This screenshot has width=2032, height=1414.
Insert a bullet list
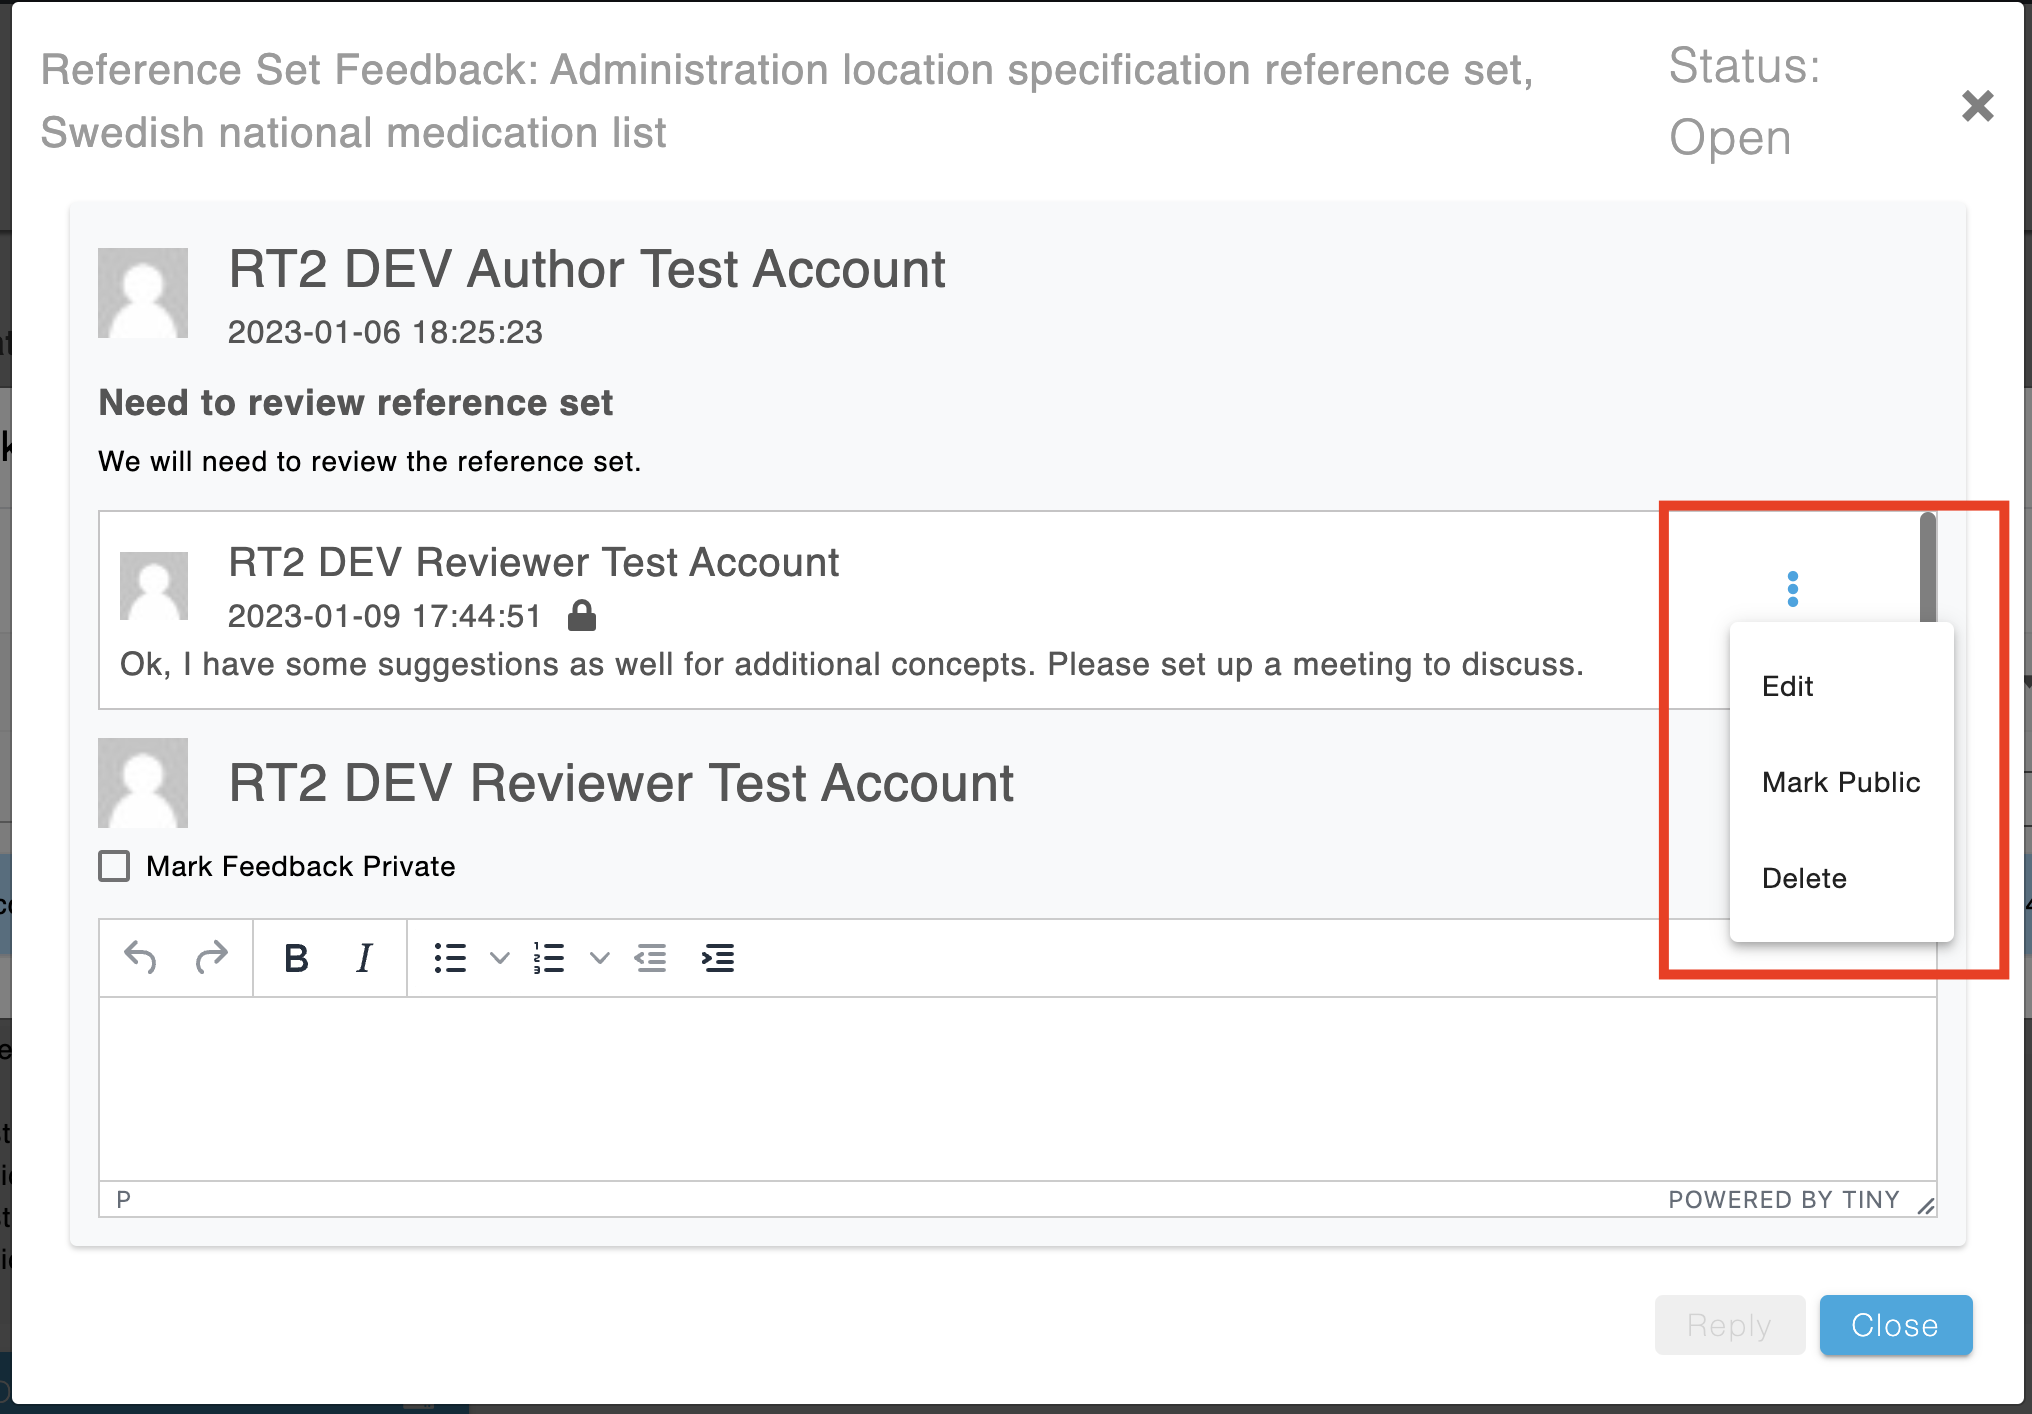450,958
